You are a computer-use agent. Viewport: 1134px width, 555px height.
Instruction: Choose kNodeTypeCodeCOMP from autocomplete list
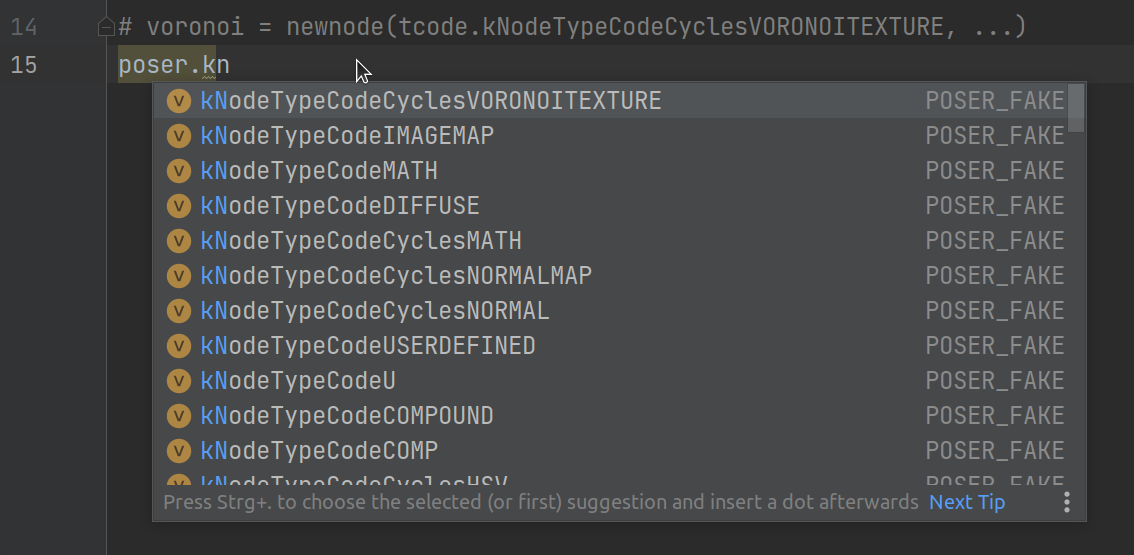coord(319,451)
